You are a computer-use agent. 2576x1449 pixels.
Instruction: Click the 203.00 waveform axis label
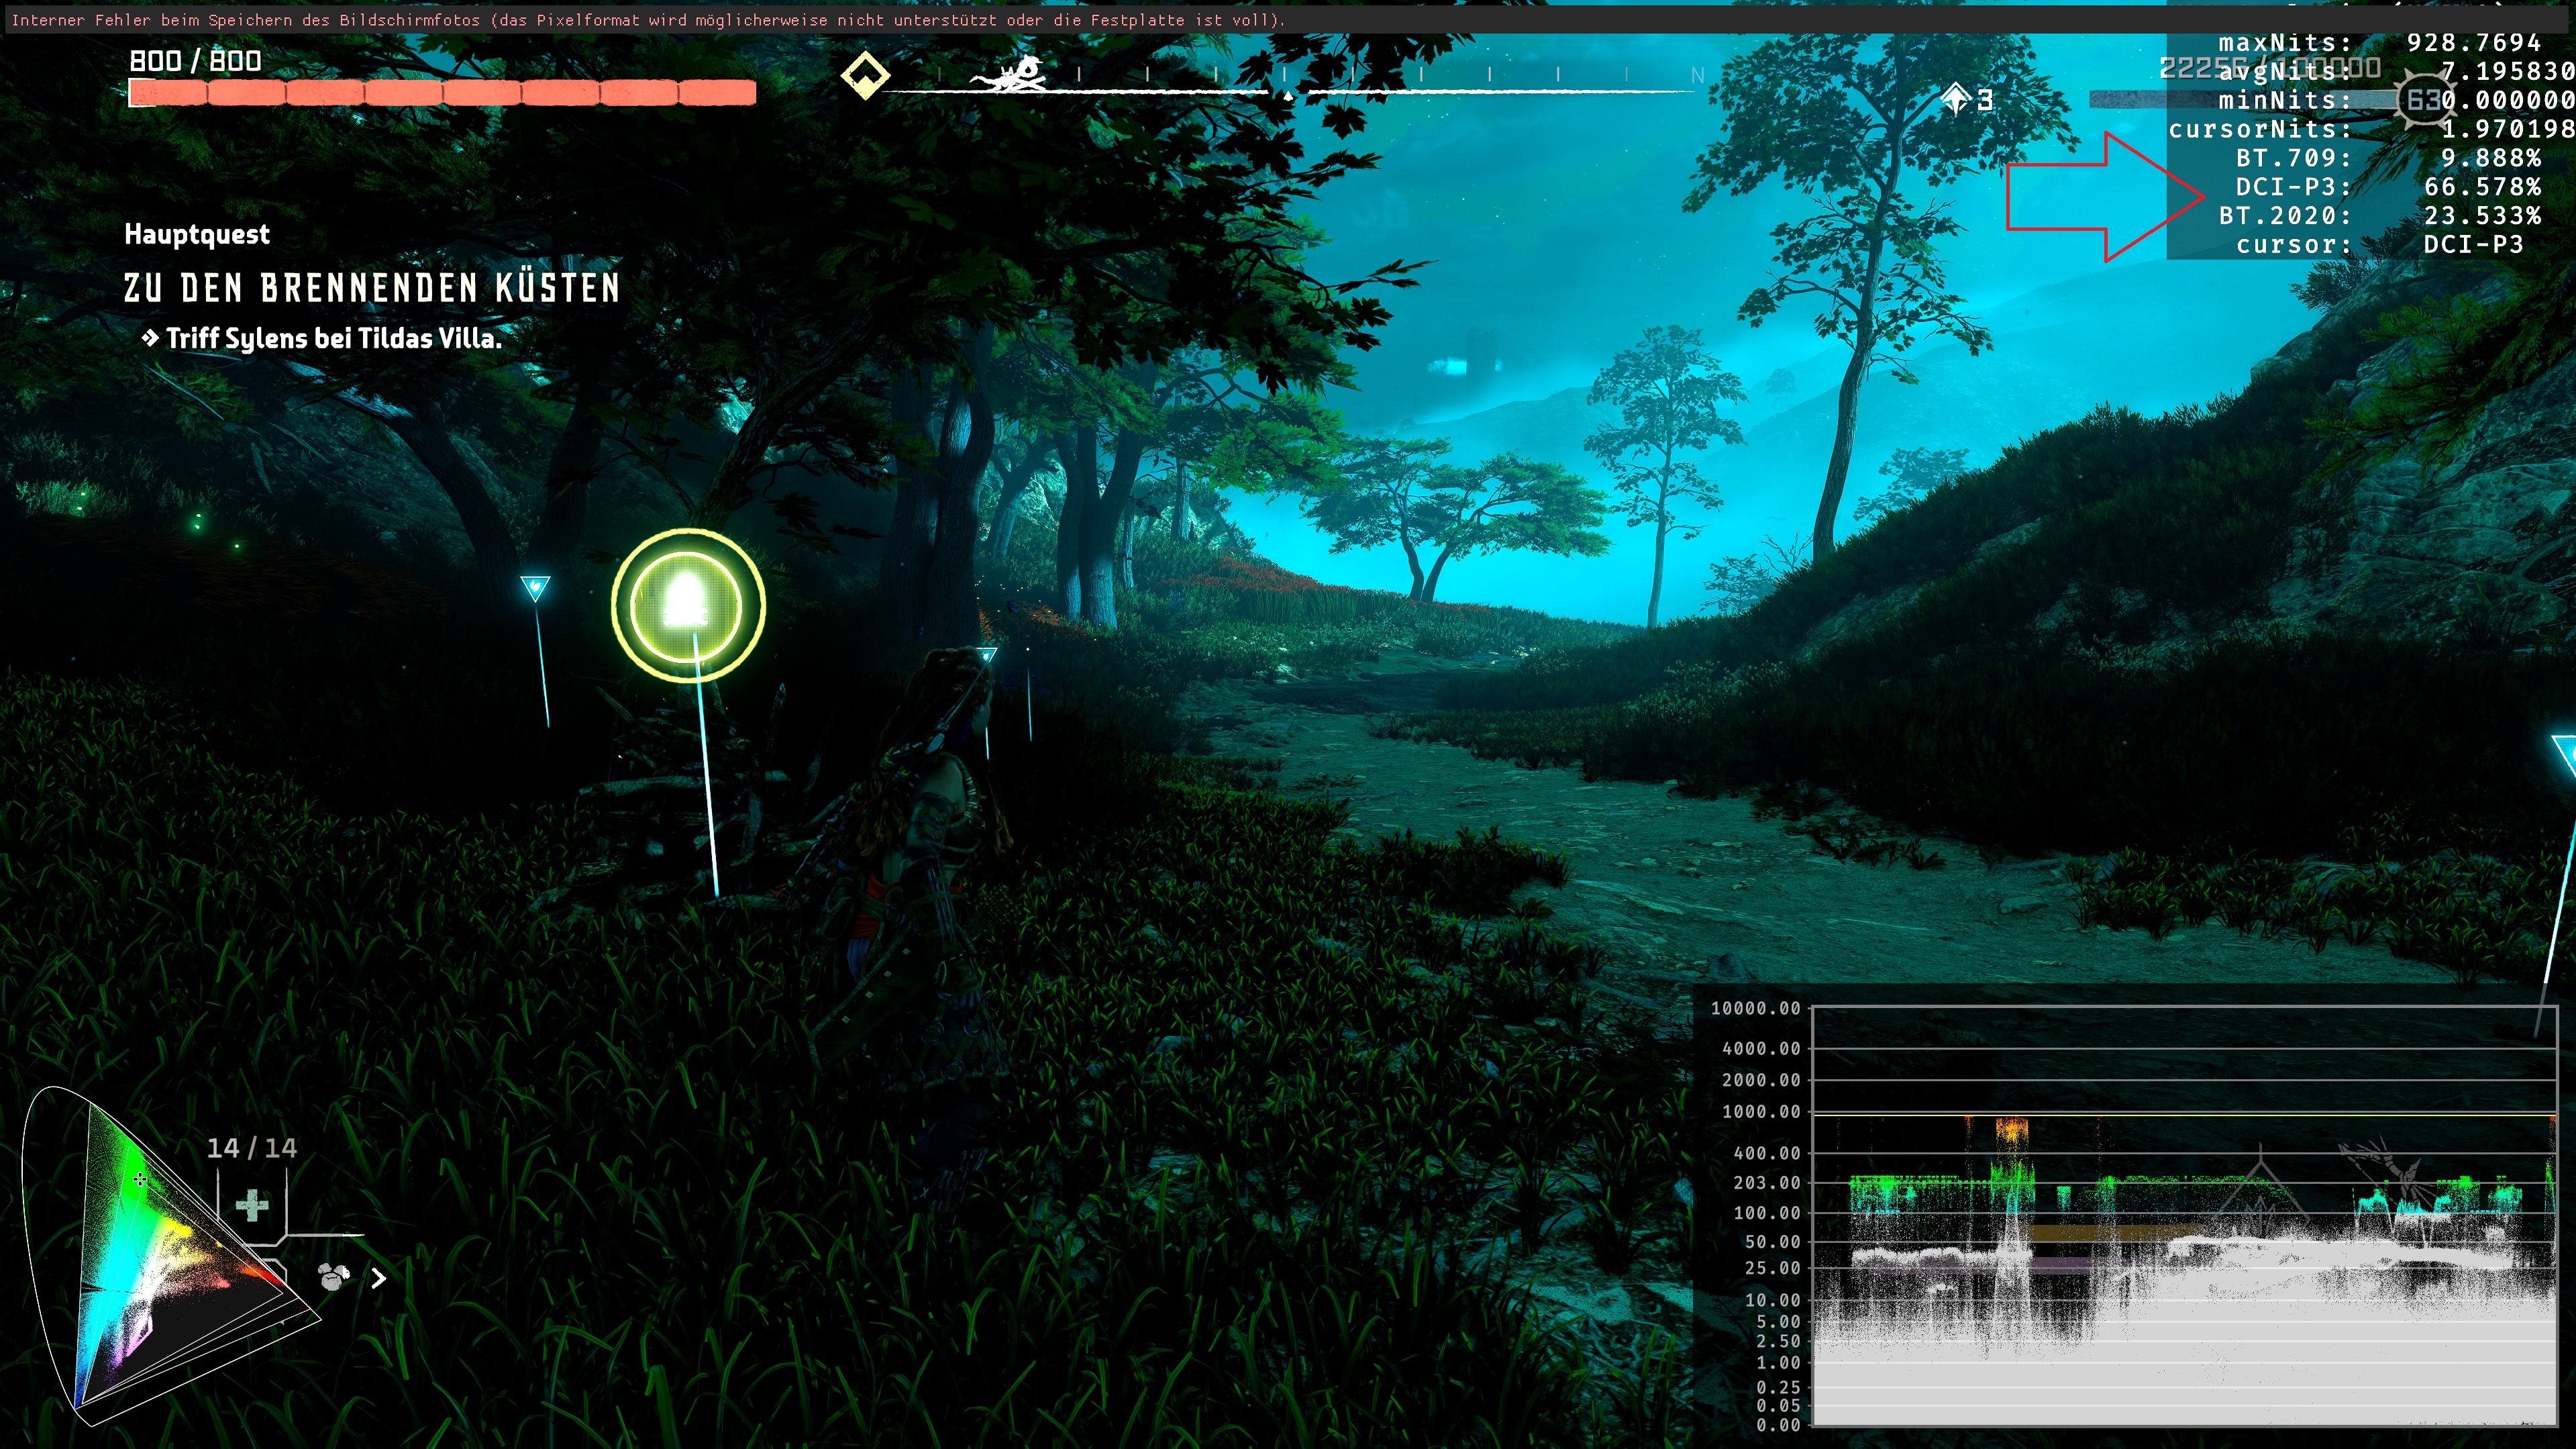[x=1766, y=1183]
